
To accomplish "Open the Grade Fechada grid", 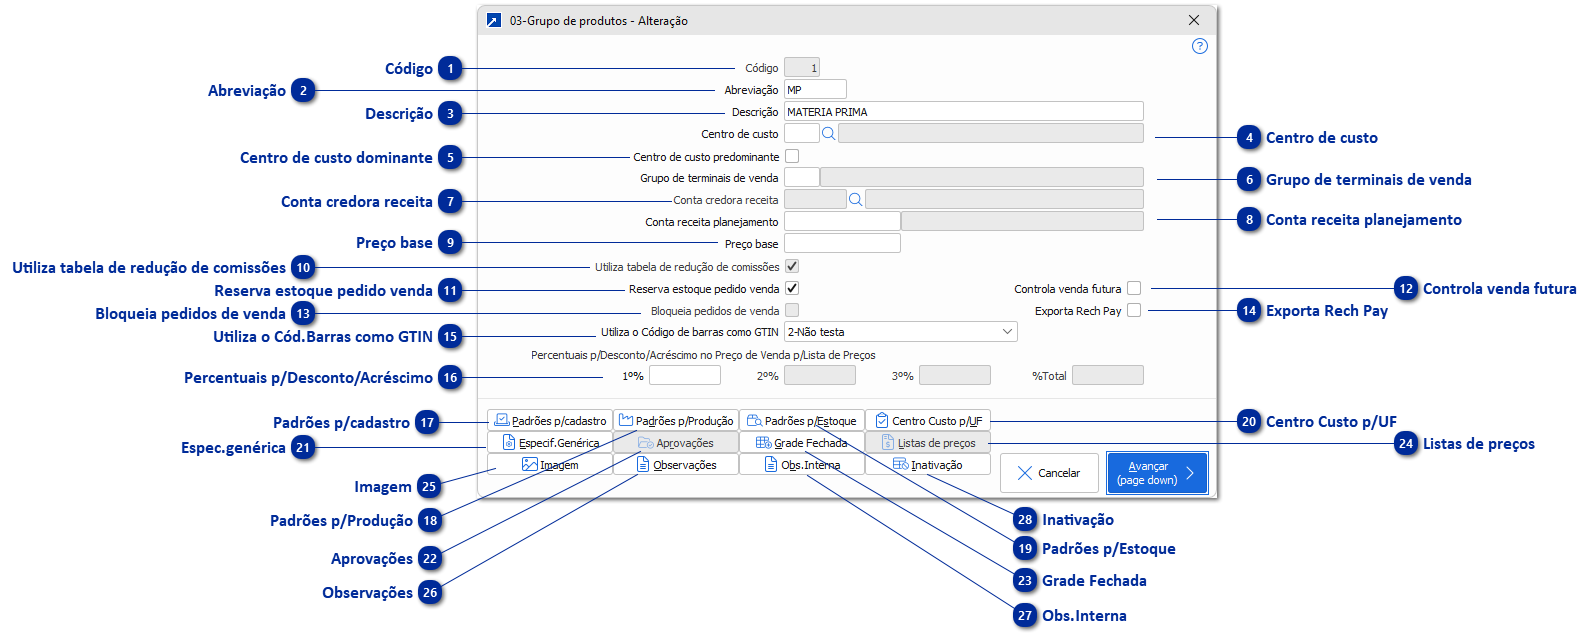I will (x=802, y=443).
